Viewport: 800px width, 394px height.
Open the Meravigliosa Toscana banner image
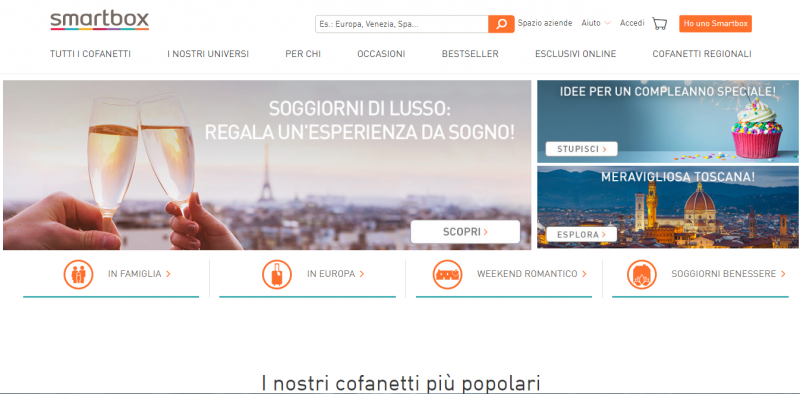pyautogui.click(x=668, y=207)
